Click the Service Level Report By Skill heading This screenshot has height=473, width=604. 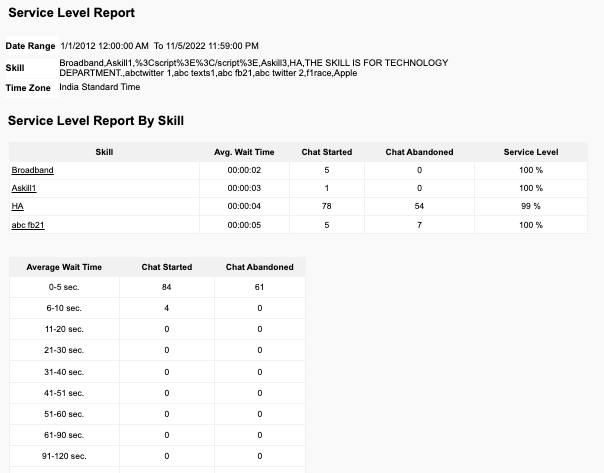[96, 121]
